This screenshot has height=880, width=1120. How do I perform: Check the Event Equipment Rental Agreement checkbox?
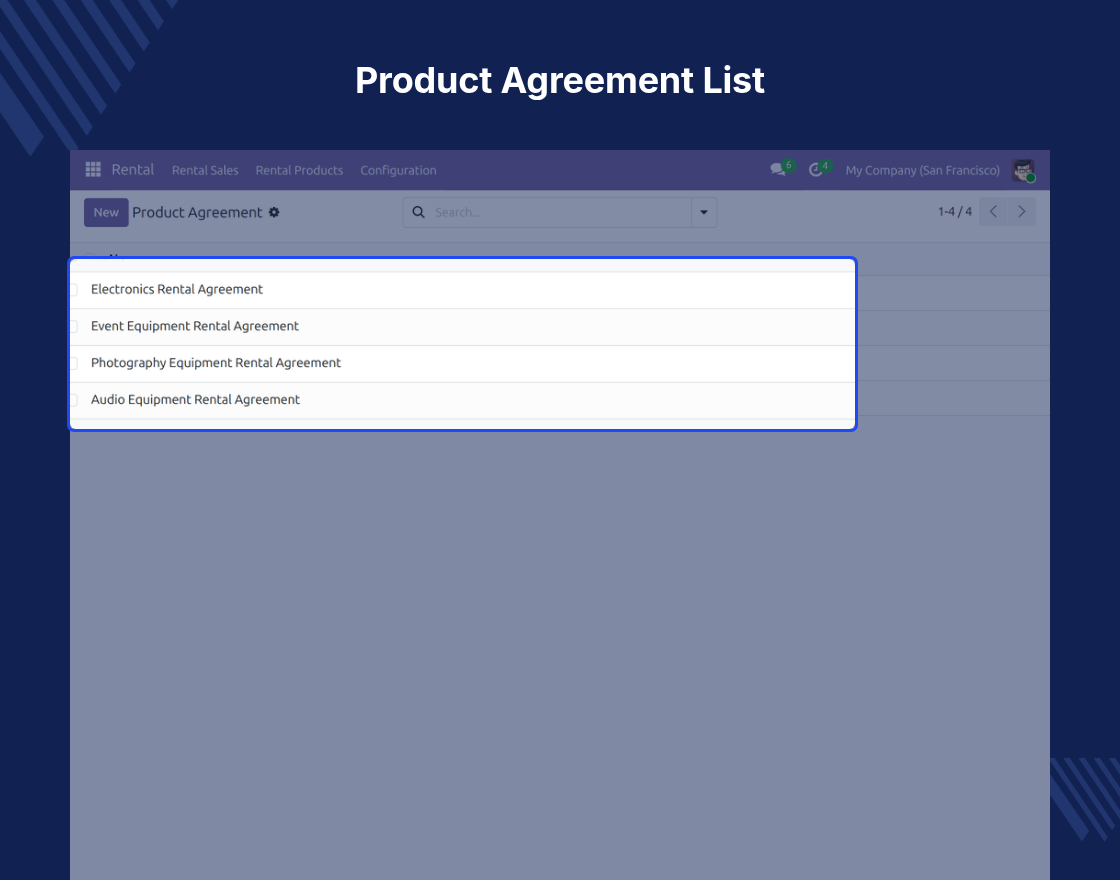(73, 326)
